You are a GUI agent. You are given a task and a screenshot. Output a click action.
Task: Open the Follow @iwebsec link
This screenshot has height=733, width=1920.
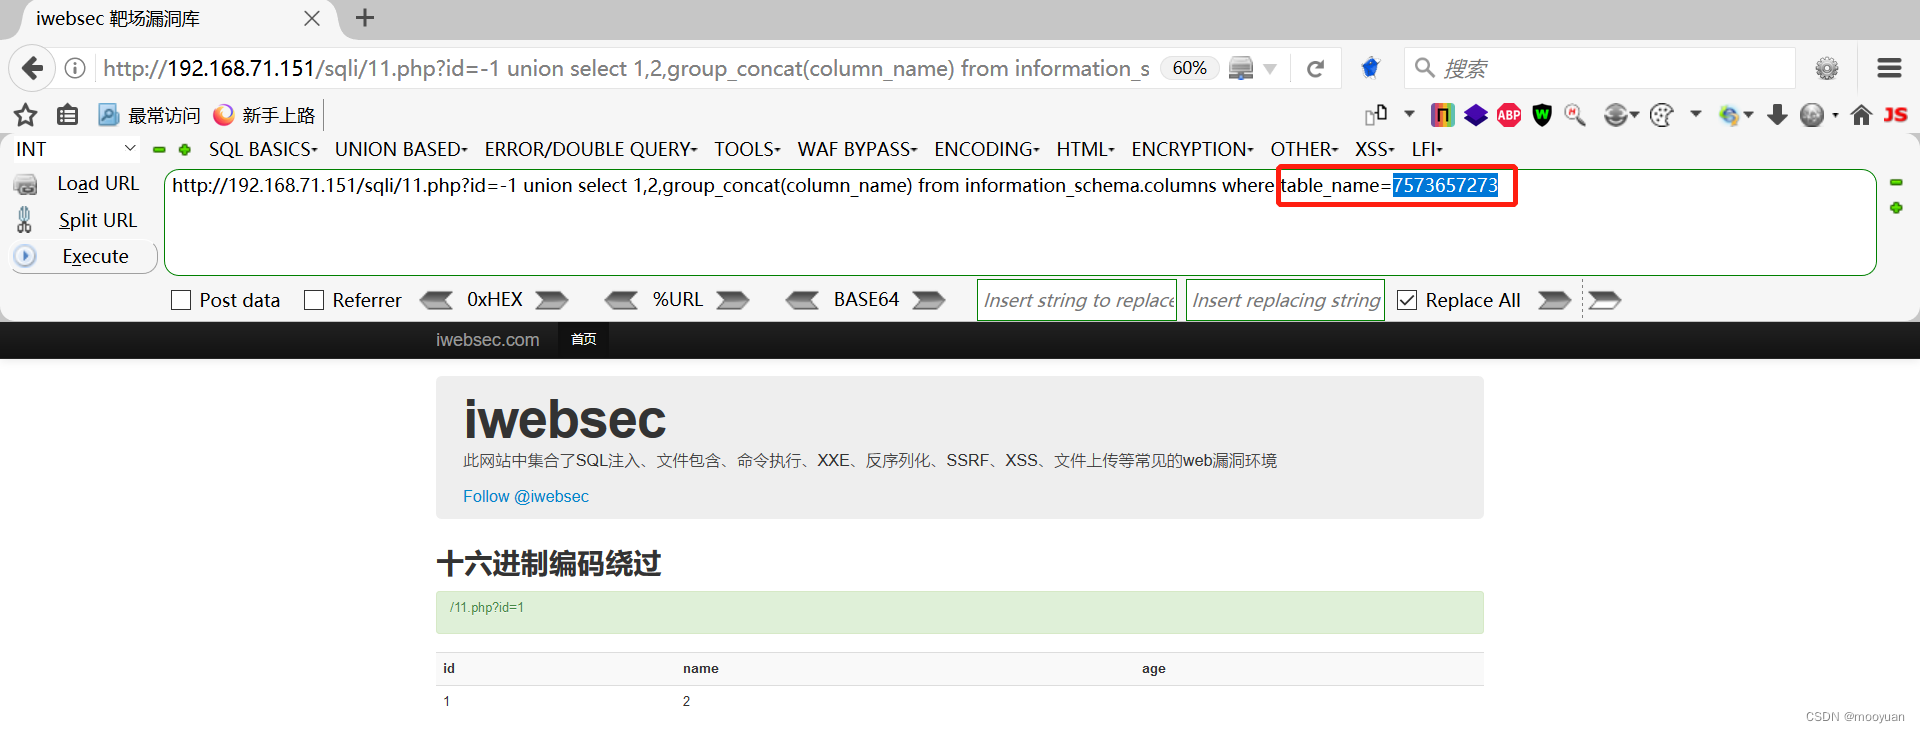tap(526, 496)
